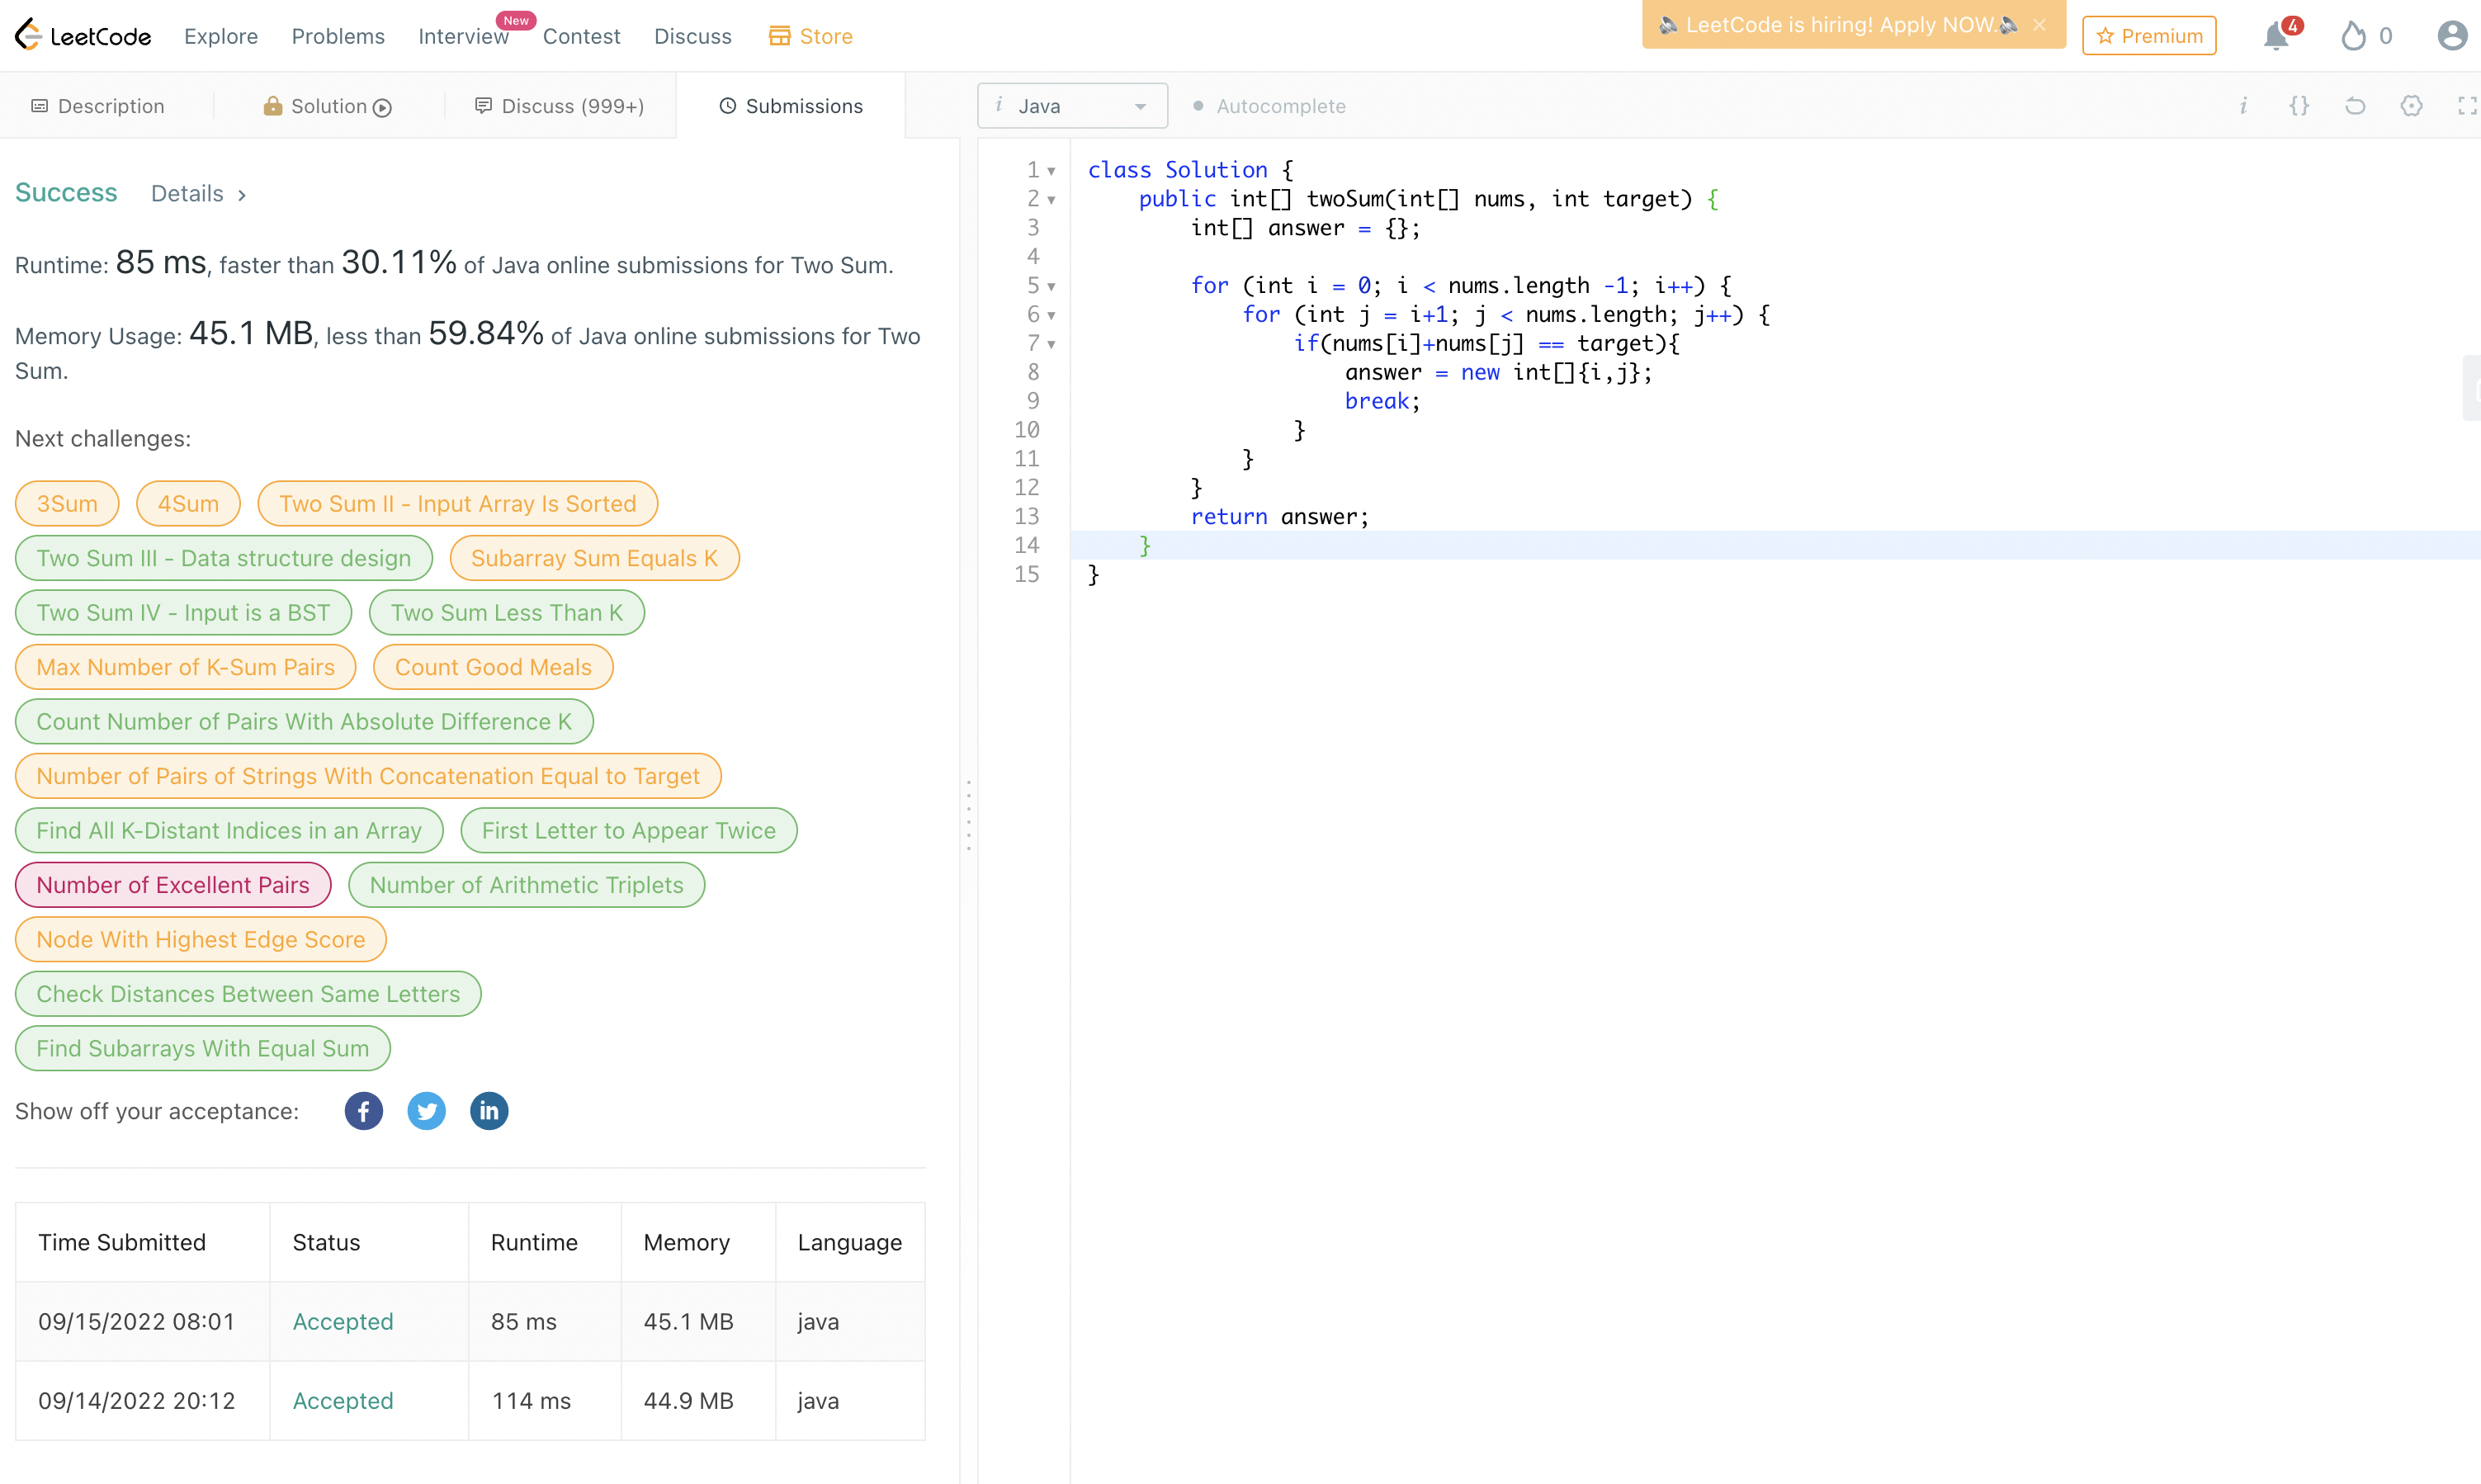Dismiss the LeetCode hiring banner
The width and height of the screenshot is (2481, 1484).
click(x=2039, y=25)
